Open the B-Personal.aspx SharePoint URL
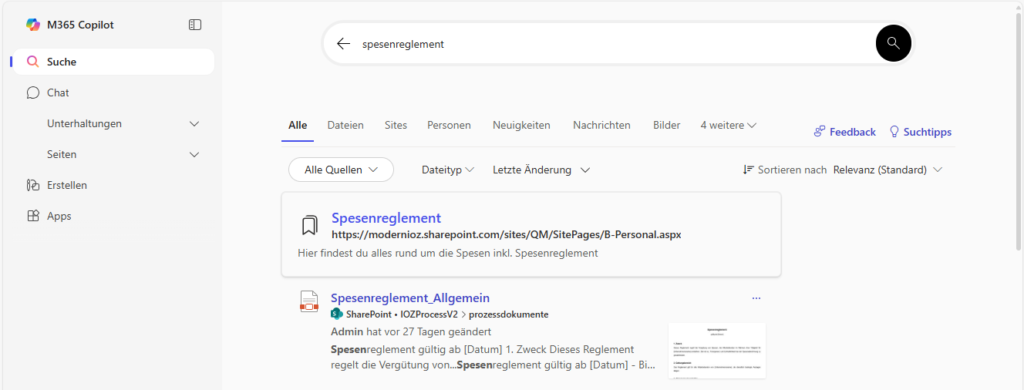This screenshot has height=390, width=1024. coord(506,235)
